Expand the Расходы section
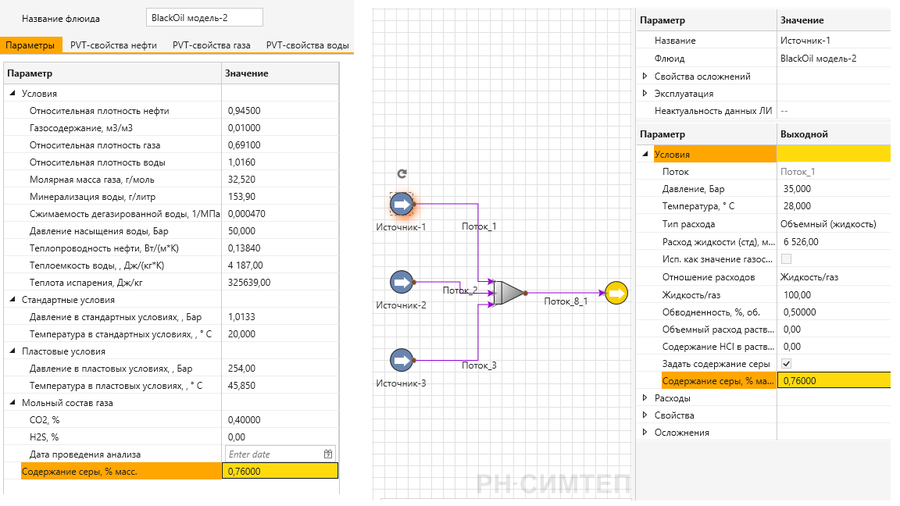The height and width of the screenshot is (506, 900). coord(645,398)
